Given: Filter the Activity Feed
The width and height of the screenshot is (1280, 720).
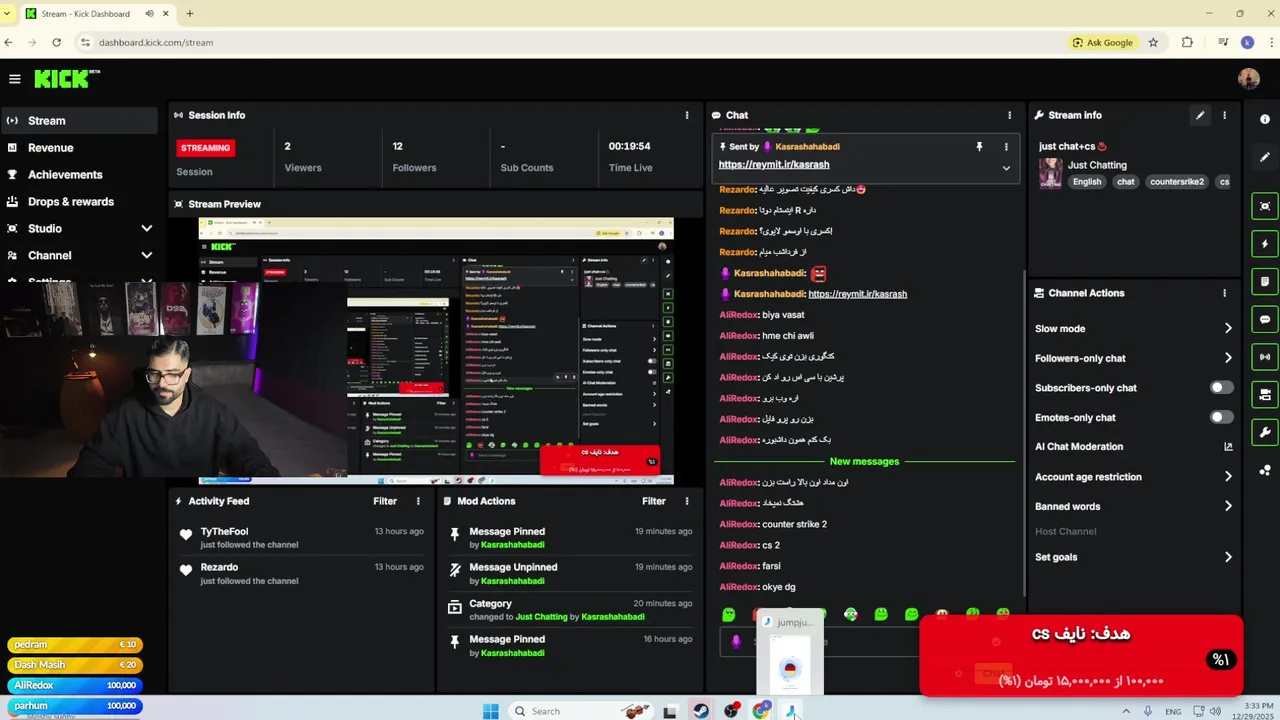Looking at the screenshot, I should click(385, 501).
